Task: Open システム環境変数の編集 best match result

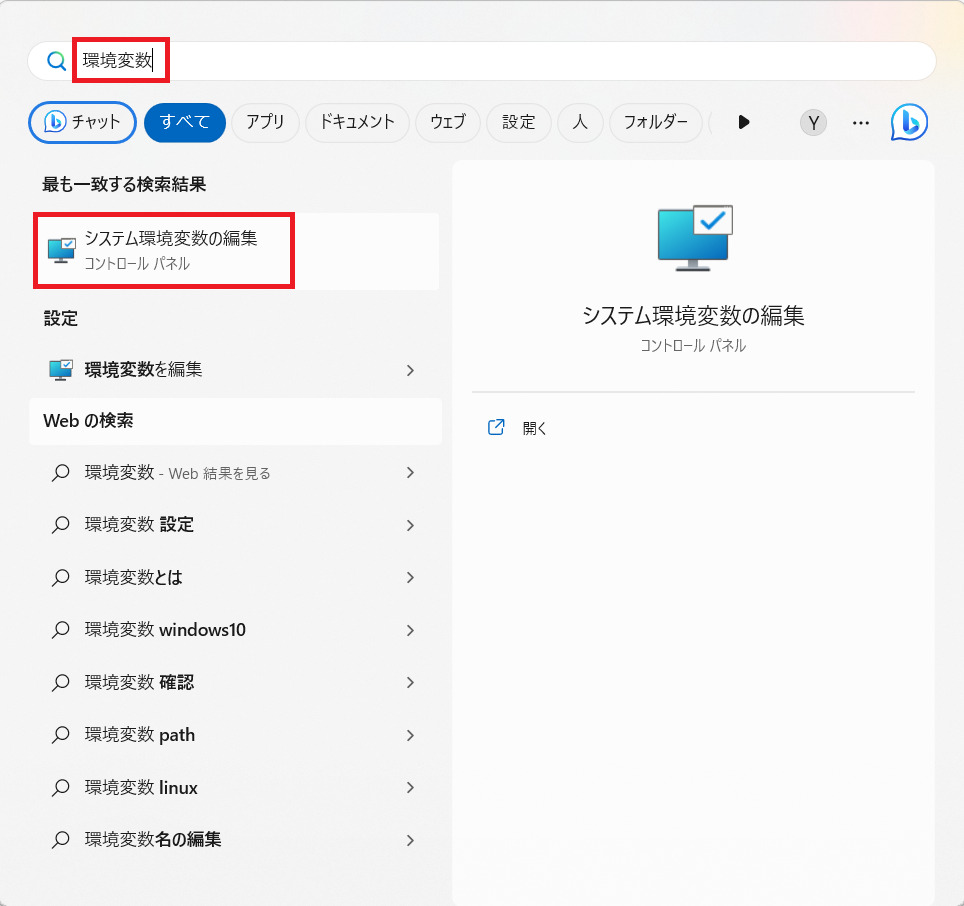Action: coord(236,251)
